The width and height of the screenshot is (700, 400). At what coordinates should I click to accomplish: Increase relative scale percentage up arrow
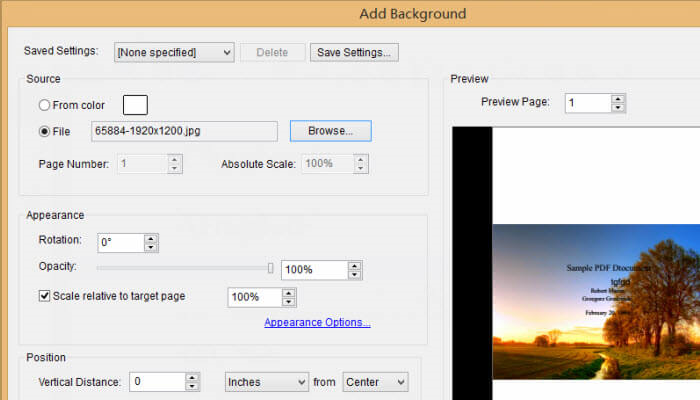point(289,292)
